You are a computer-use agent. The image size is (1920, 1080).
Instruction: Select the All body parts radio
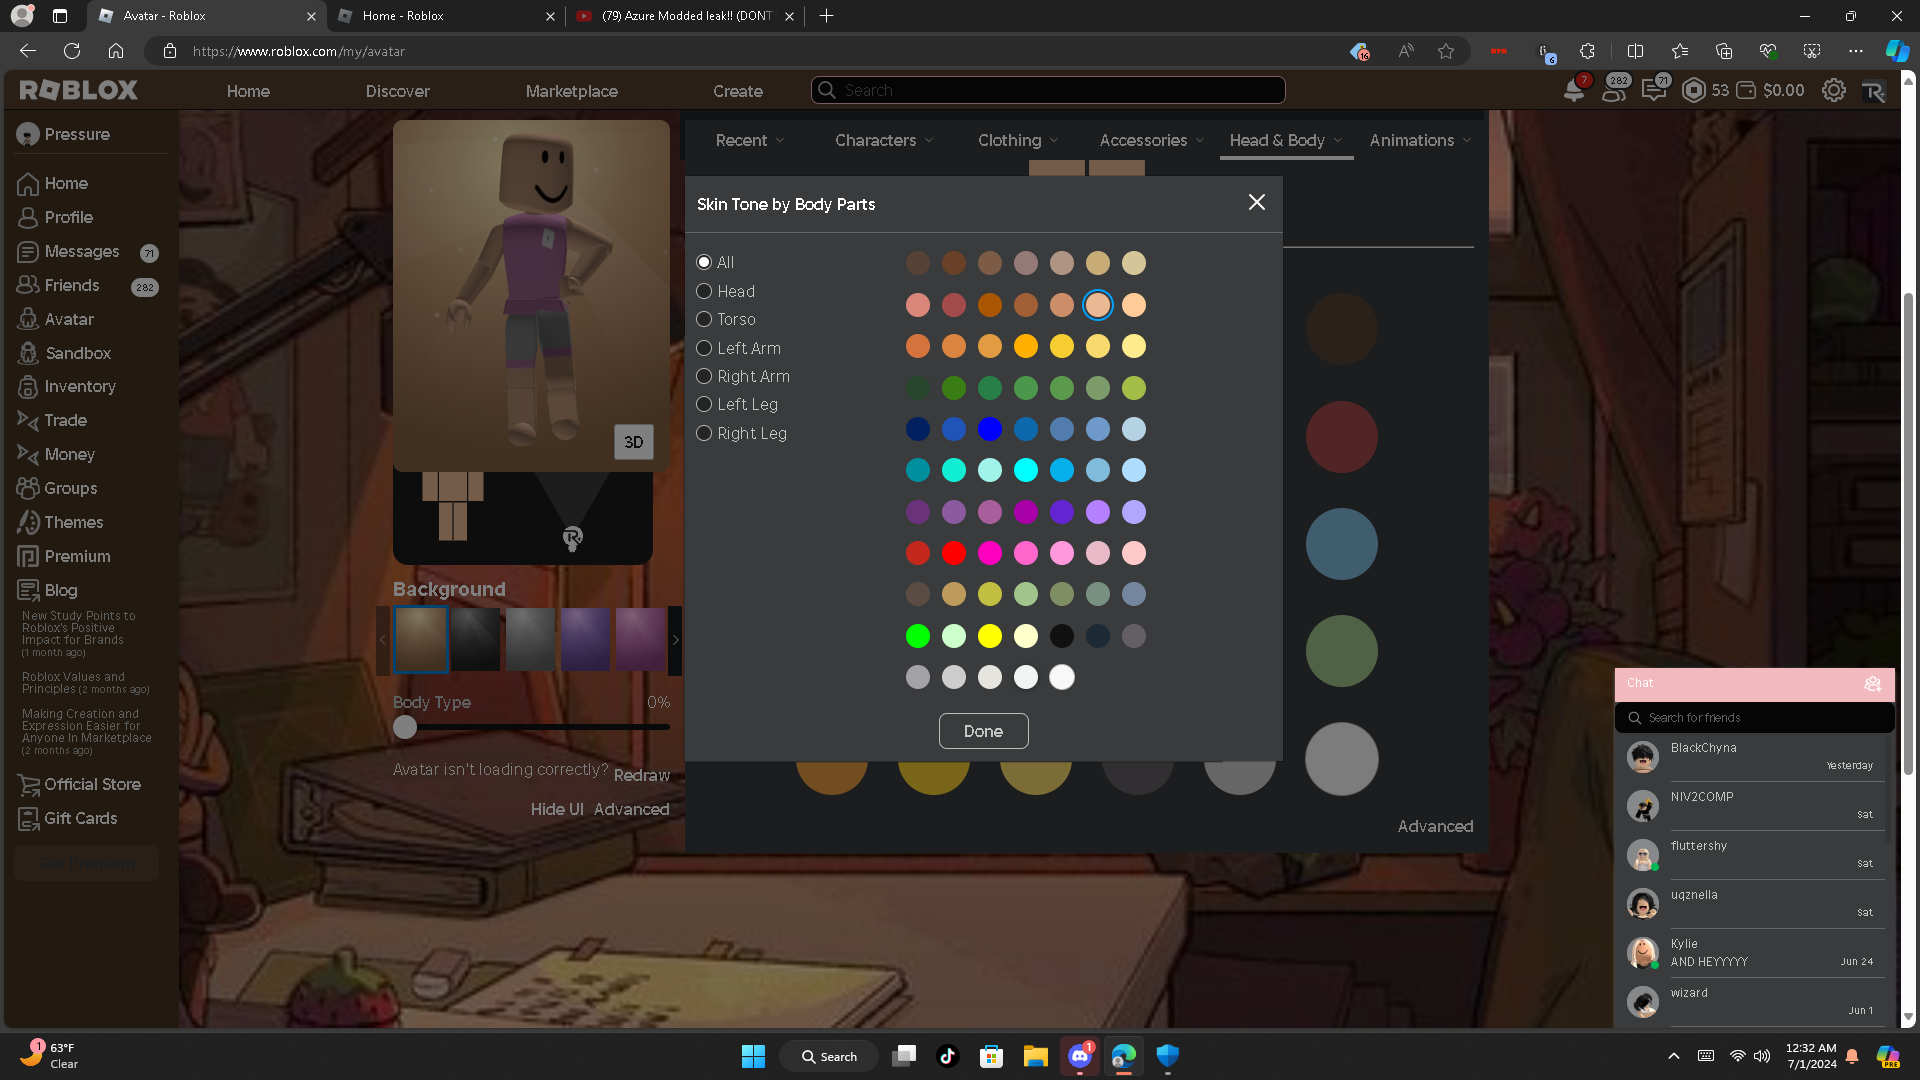(x=704, y=263)
